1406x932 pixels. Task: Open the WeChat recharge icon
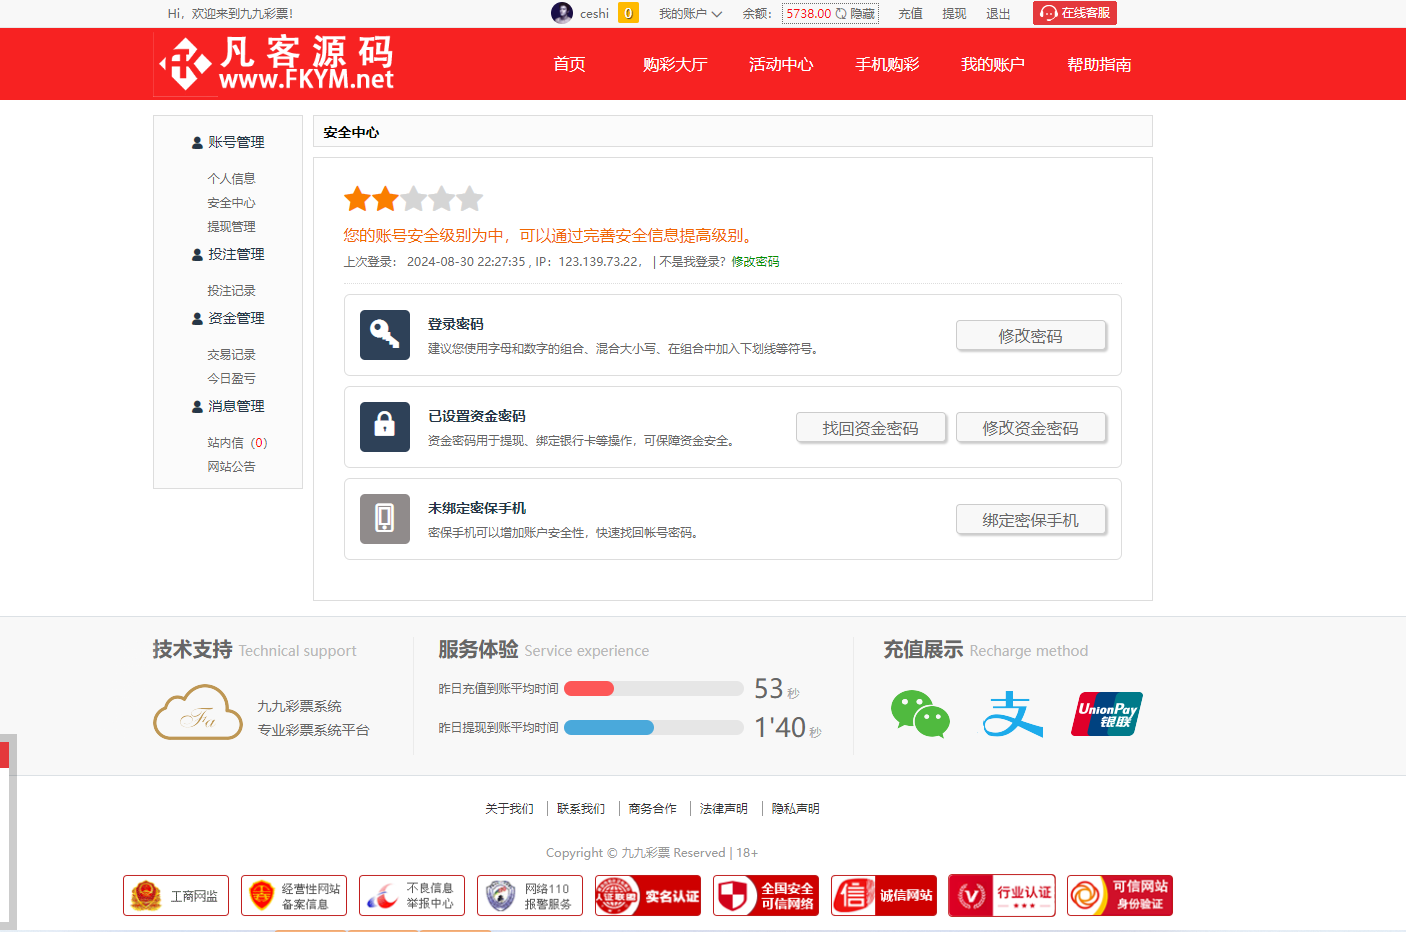pyautogui.click(x=920, y=713)
